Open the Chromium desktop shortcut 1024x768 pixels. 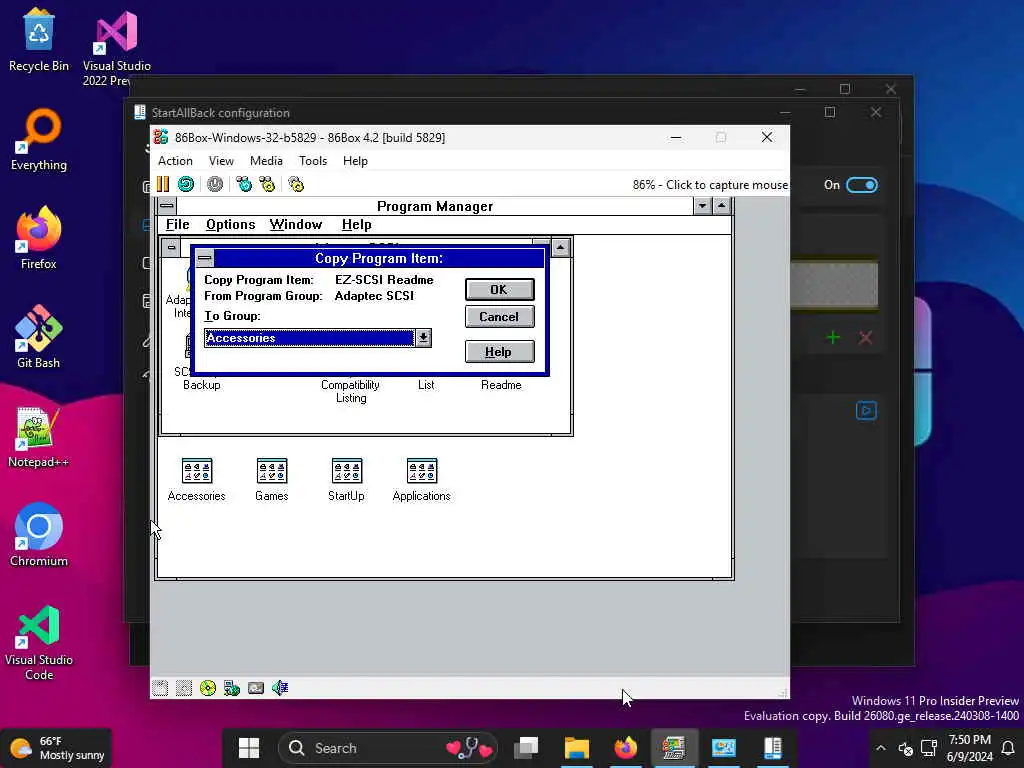(x=39, y=535)
